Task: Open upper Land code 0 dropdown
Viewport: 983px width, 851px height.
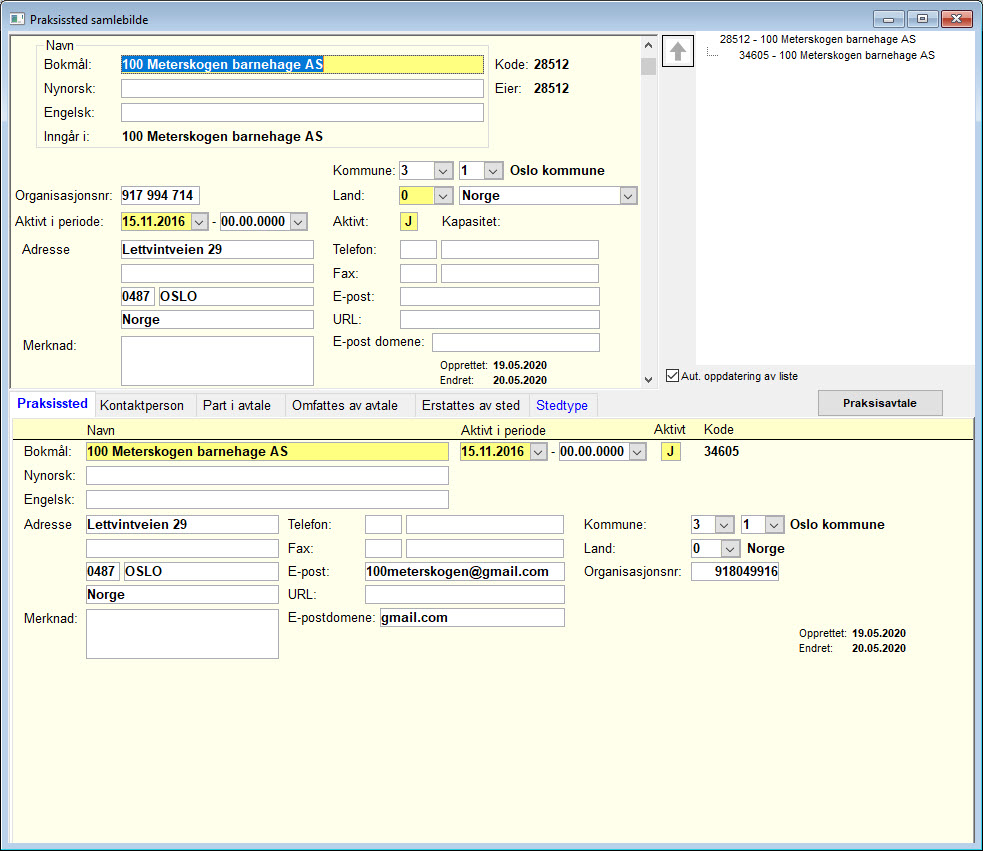Action: (x=443, y=196)
